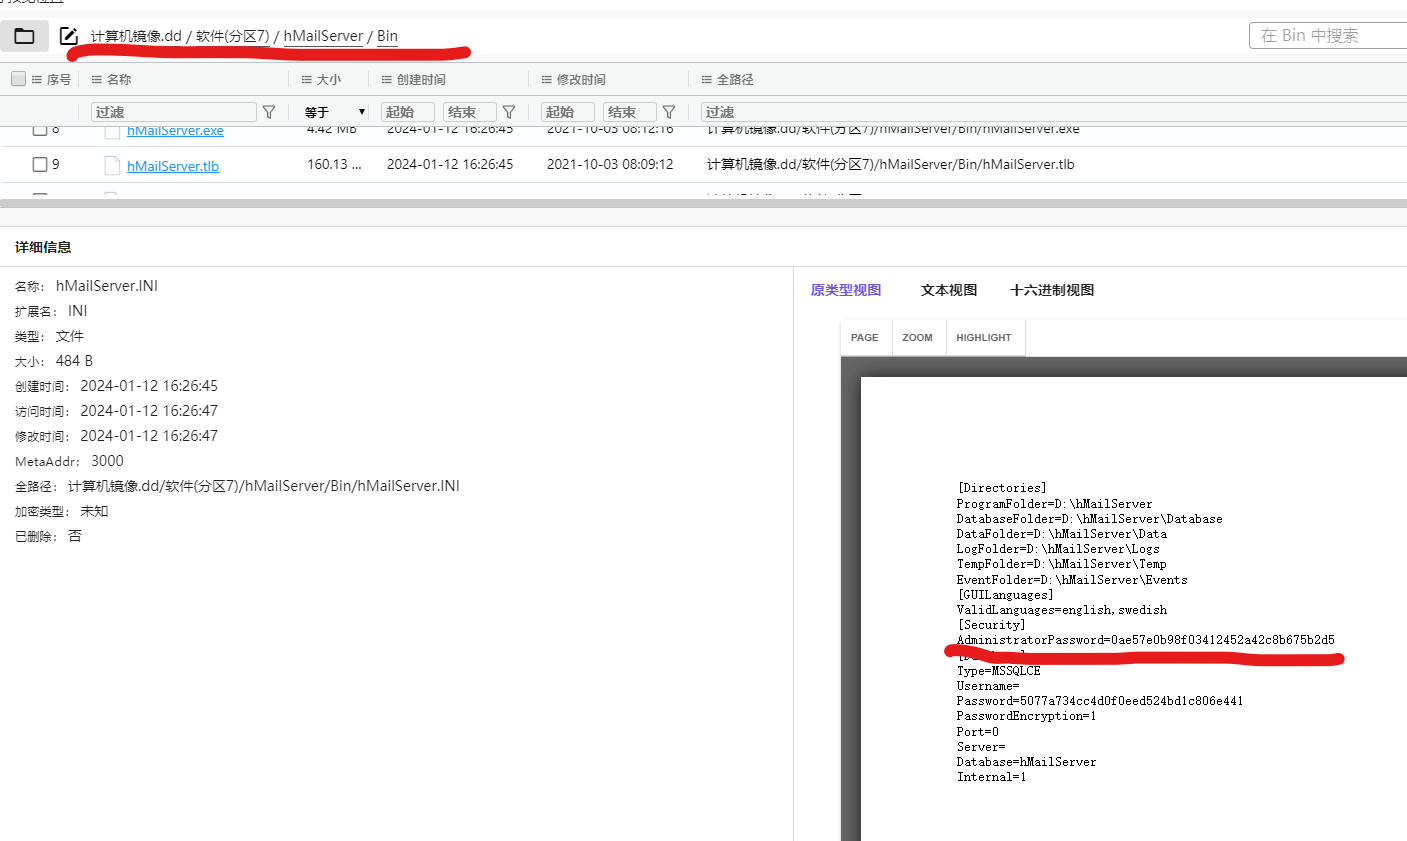
Task: Click the 加密类型 value 未知
Action: [x=94, y=511]
